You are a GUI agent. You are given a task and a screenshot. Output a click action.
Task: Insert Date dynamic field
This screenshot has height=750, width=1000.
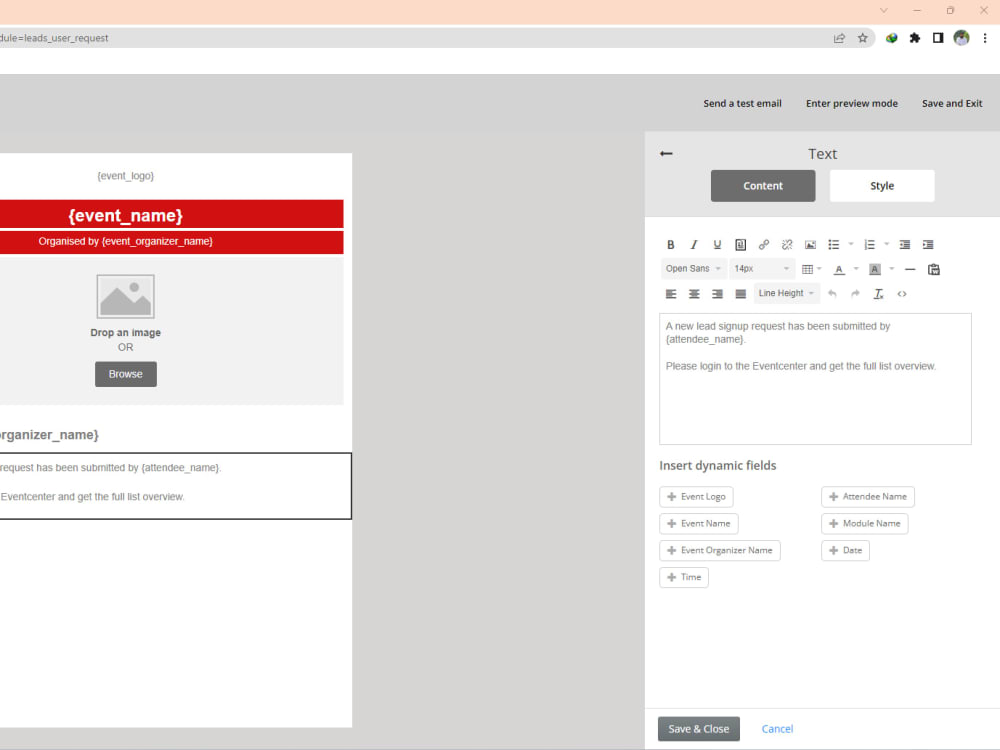tap(846, 550)
